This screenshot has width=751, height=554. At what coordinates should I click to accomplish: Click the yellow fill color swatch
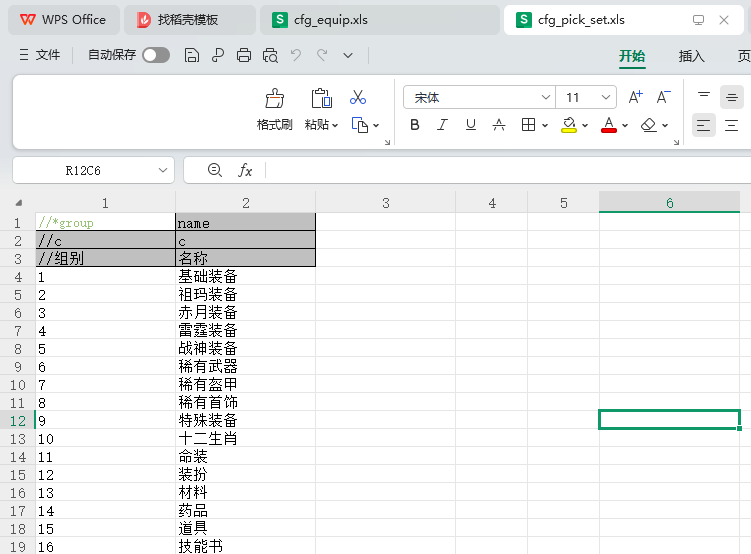coord(569,125)
